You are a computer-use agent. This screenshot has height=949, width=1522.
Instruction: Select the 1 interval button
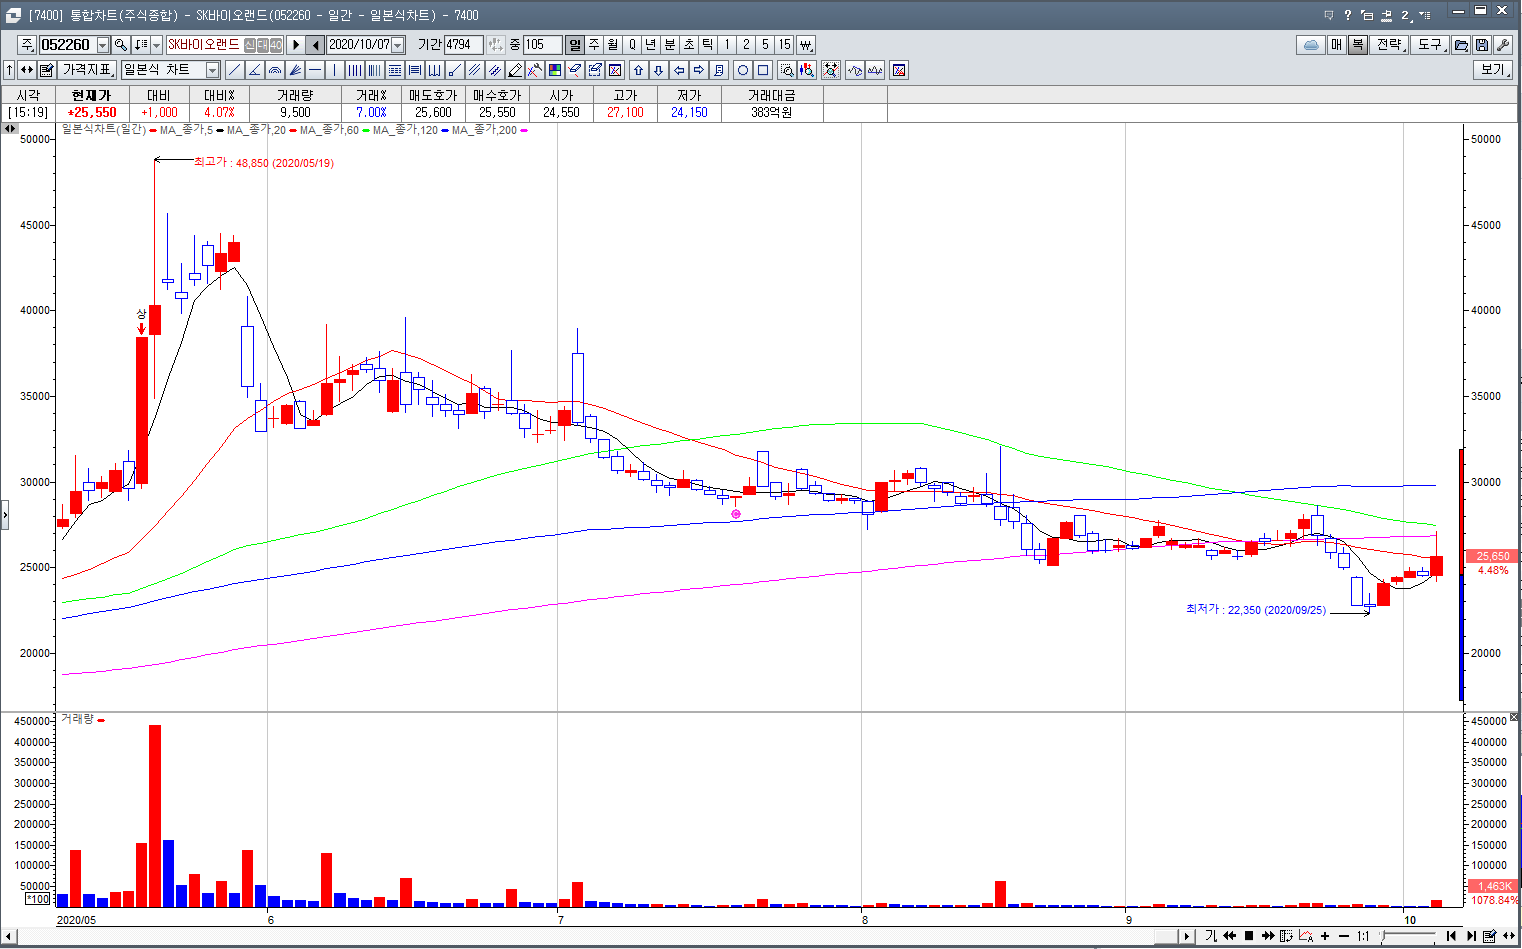click(727, 45)
